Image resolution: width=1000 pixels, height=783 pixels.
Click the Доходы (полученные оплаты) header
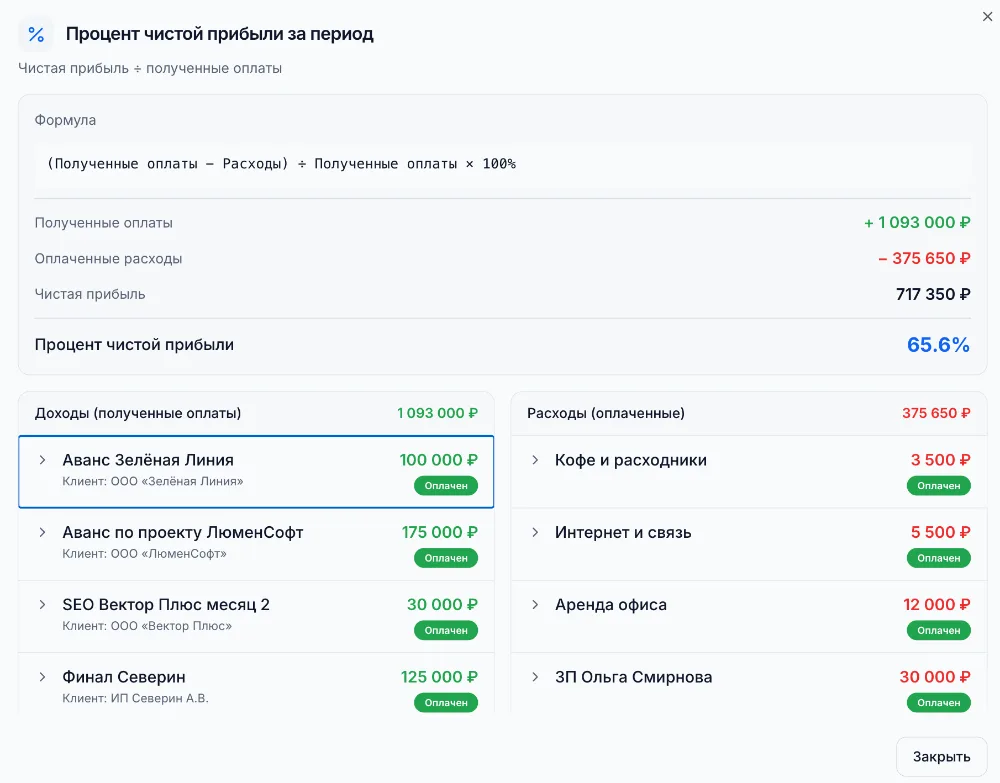click(138, 413)
